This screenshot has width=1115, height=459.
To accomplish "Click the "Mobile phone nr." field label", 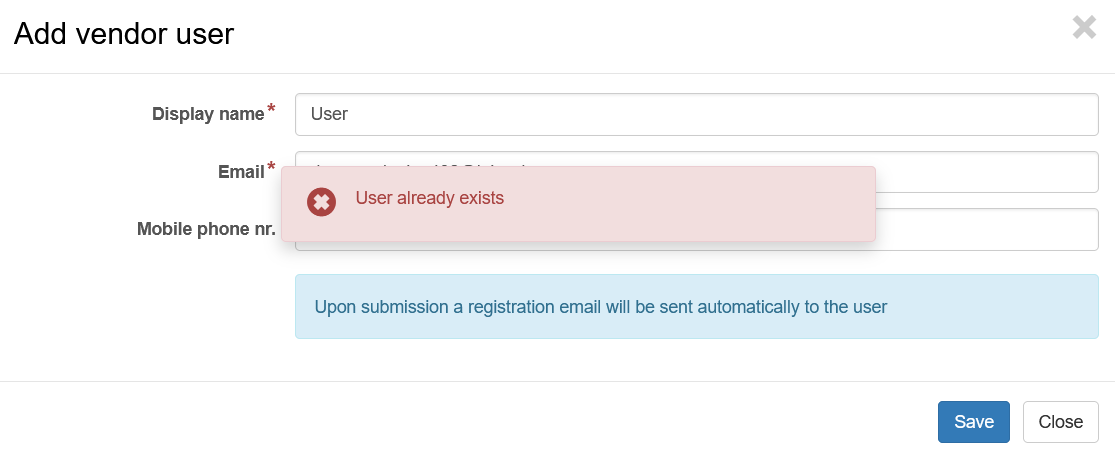I will pyautogui.click(x=206, y=229).
